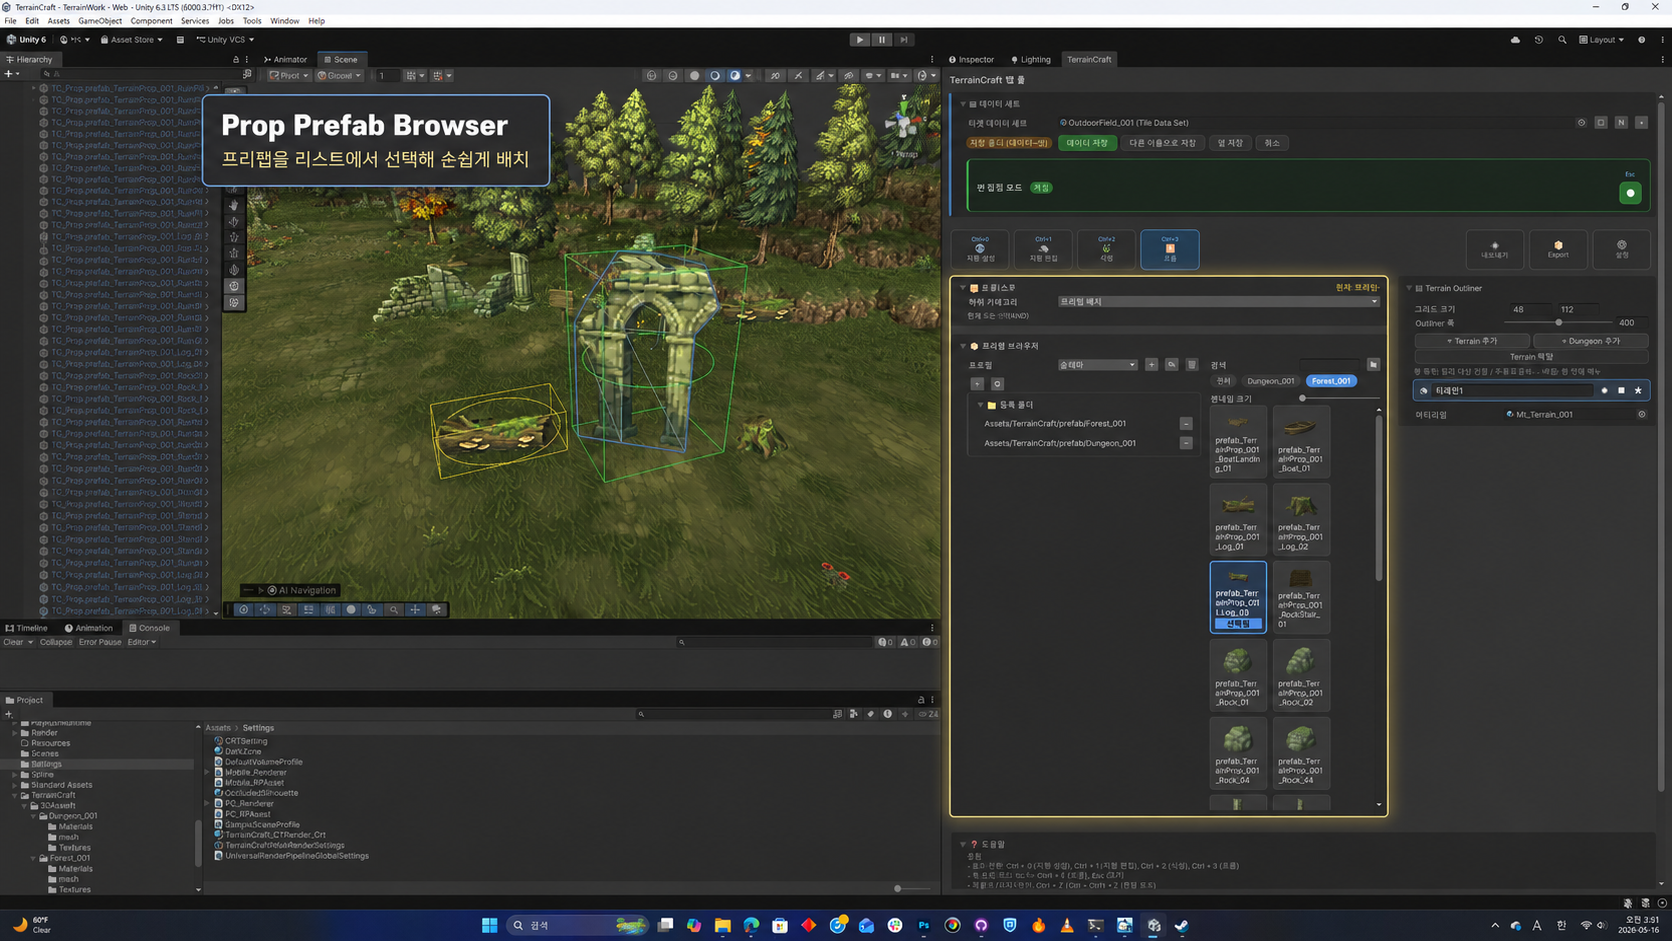Toggle console info message count filter
Screen dimensions: 1672x941
tap(885, 642)
